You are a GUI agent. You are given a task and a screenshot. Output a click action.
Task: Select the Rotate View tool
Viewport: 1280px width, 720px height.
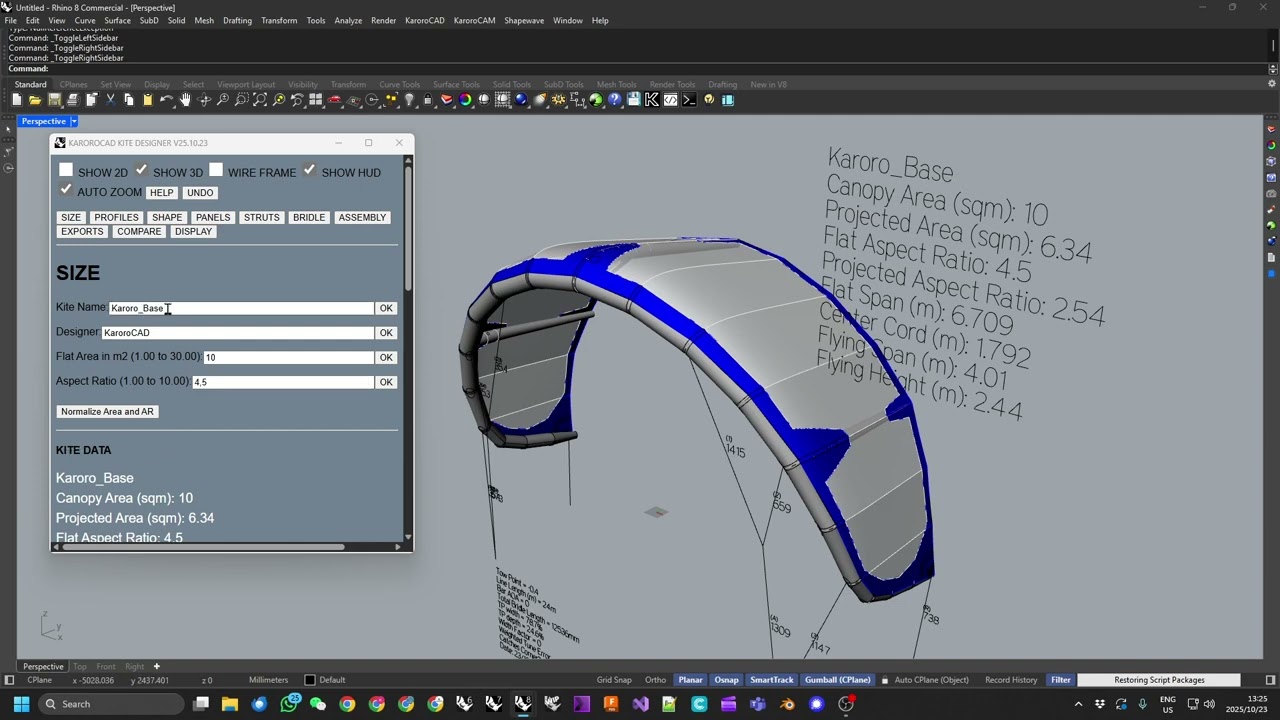tap(204, 100)
